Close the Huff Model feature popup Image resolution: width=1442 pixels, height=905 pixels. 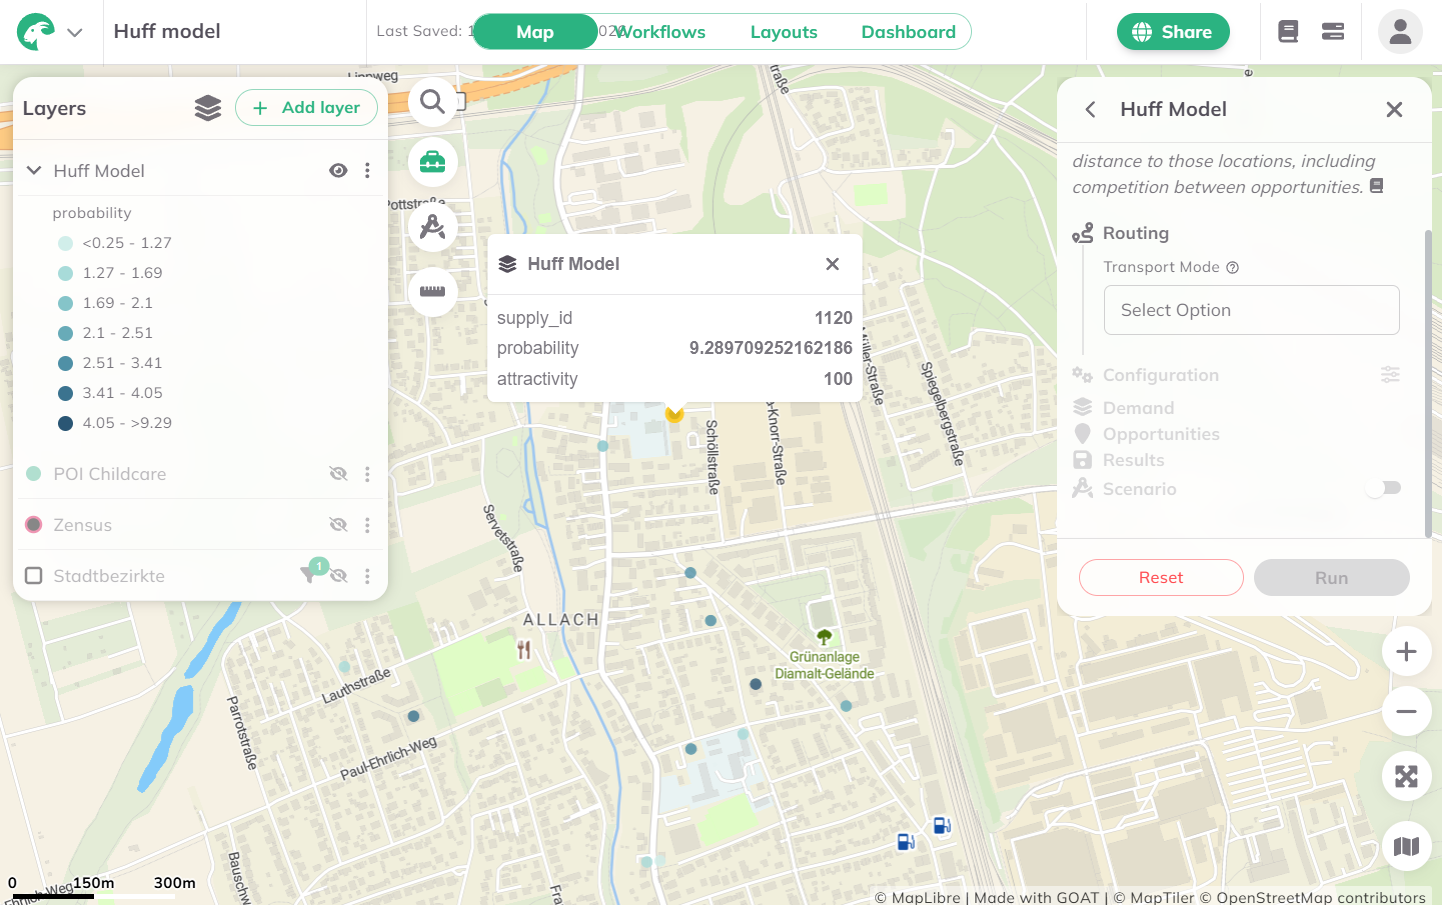pyautogui.click(x=832, y=264)
